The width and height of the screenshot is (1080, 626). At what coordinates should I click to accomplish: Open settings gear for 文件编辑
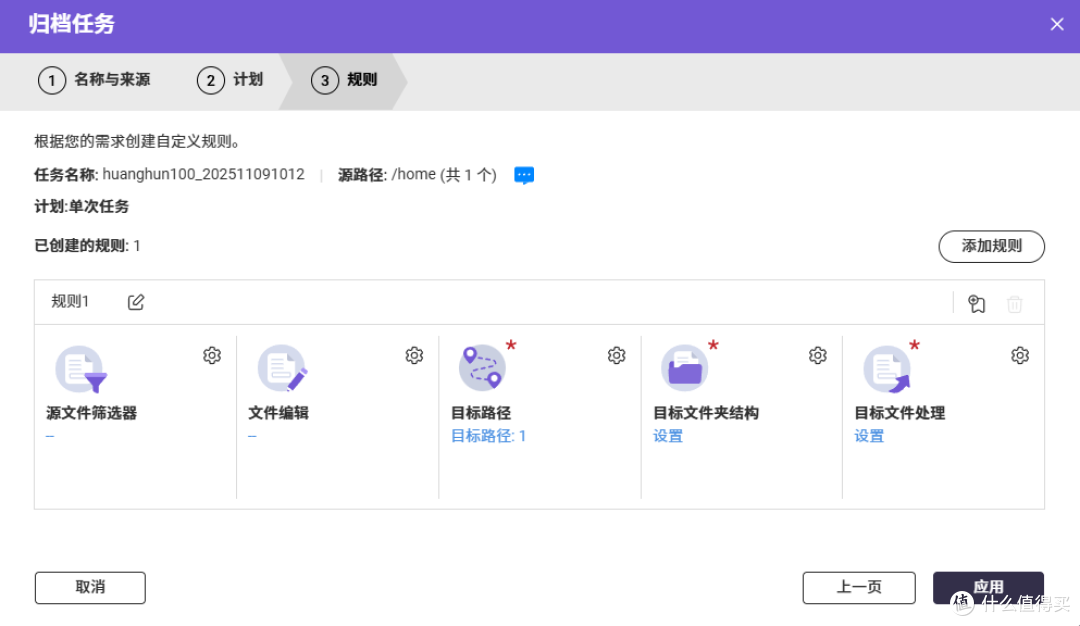pos(414,355)
